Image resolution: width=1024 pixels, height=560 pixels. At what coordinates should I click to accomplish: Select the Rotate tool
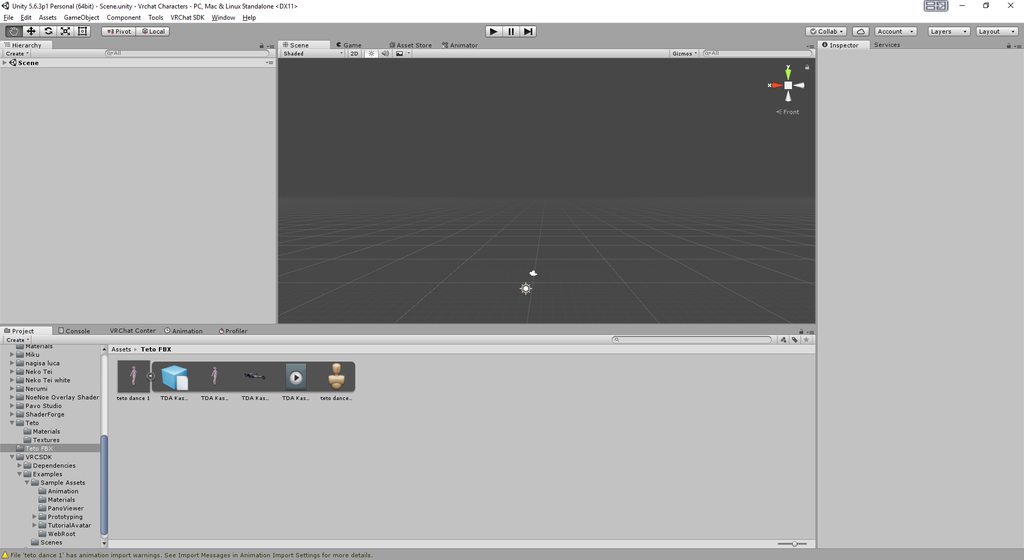tap(48, 31)
